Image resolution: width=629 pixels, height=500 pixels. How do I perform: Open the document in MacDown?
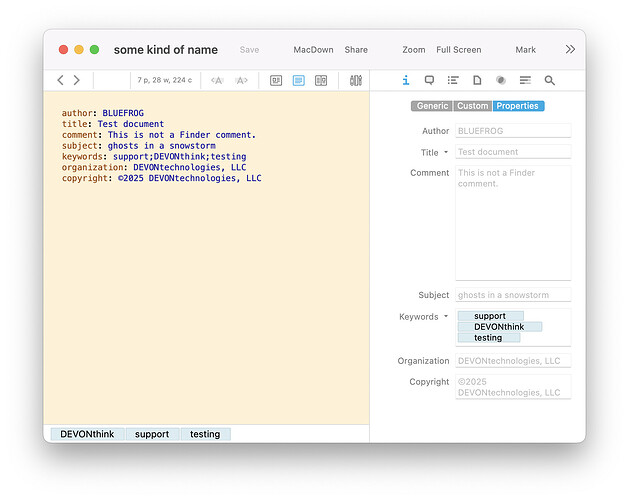(313, 50)
